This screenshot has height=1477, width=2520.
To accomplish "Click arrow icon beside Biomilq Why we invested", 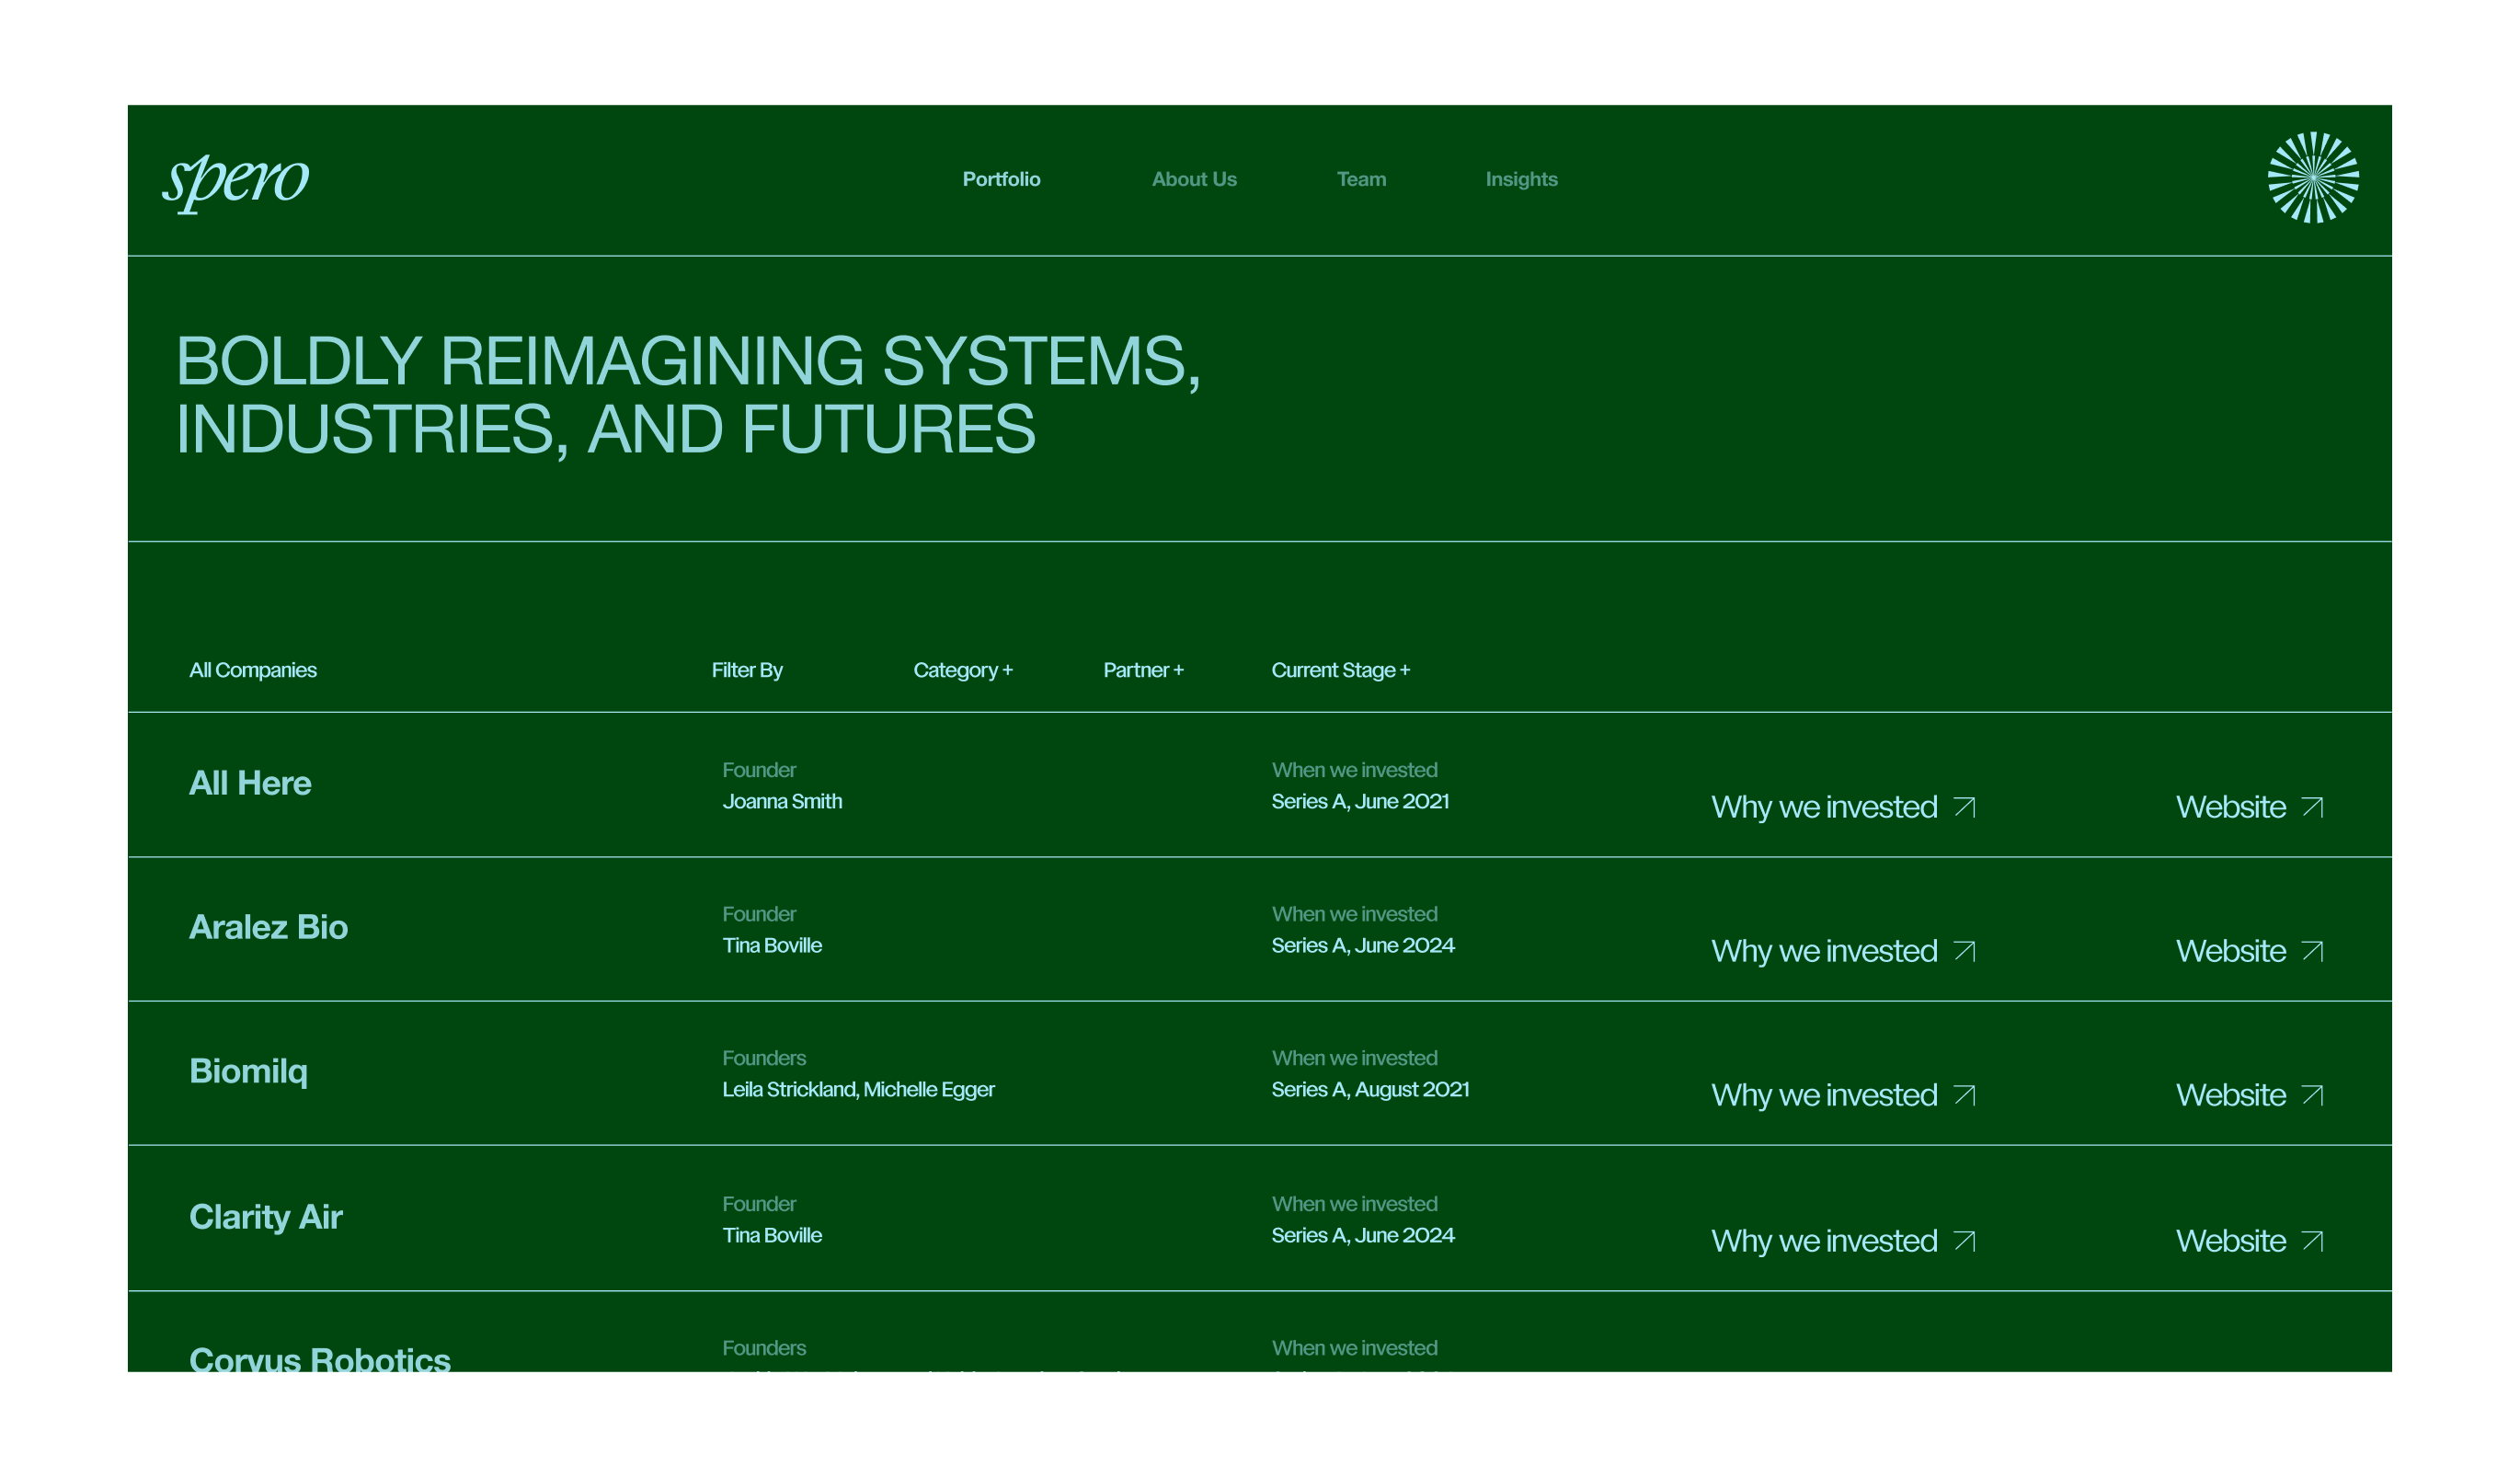I will 1964,1095.
